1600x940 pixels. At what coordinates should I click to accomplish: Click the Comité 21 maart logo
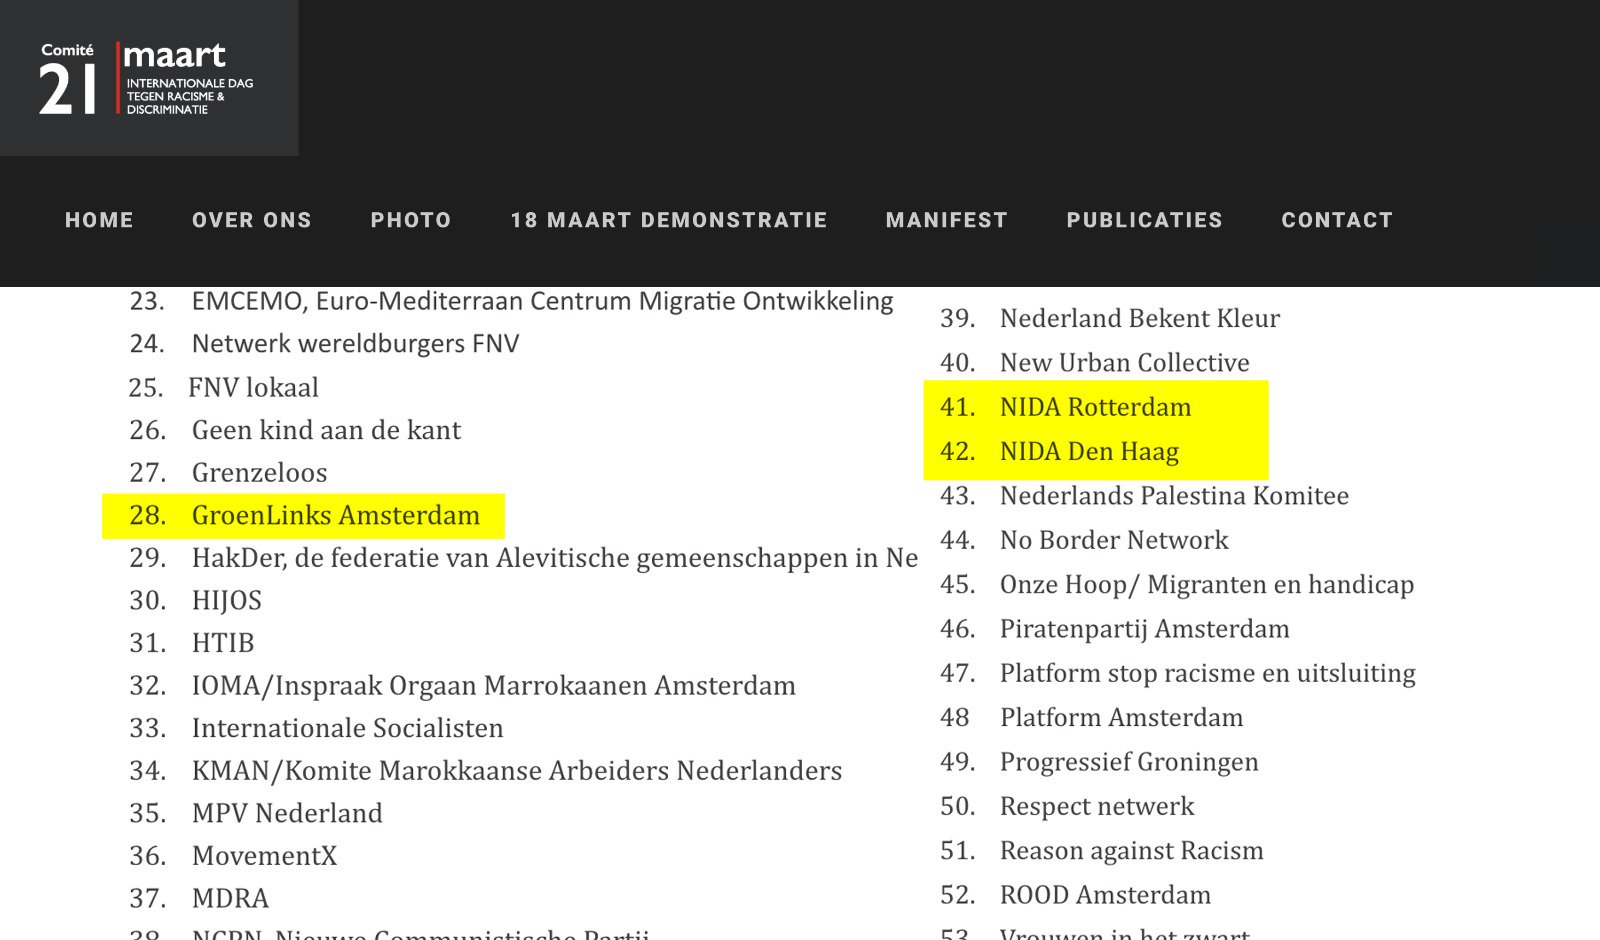[x=148, y=78]
